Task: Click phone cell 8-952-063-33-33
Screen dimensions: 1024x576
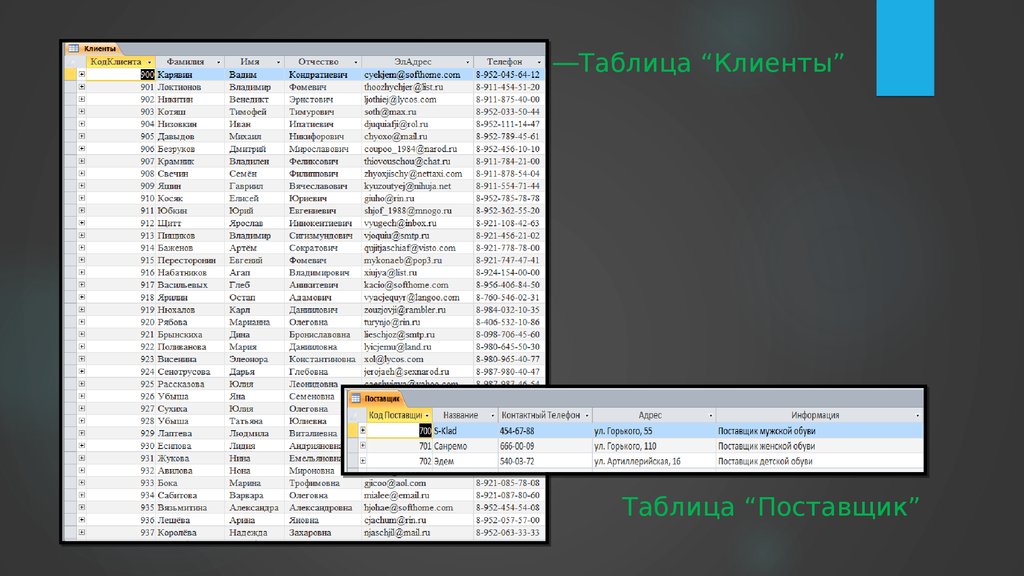Action: [x=507, y=533]
